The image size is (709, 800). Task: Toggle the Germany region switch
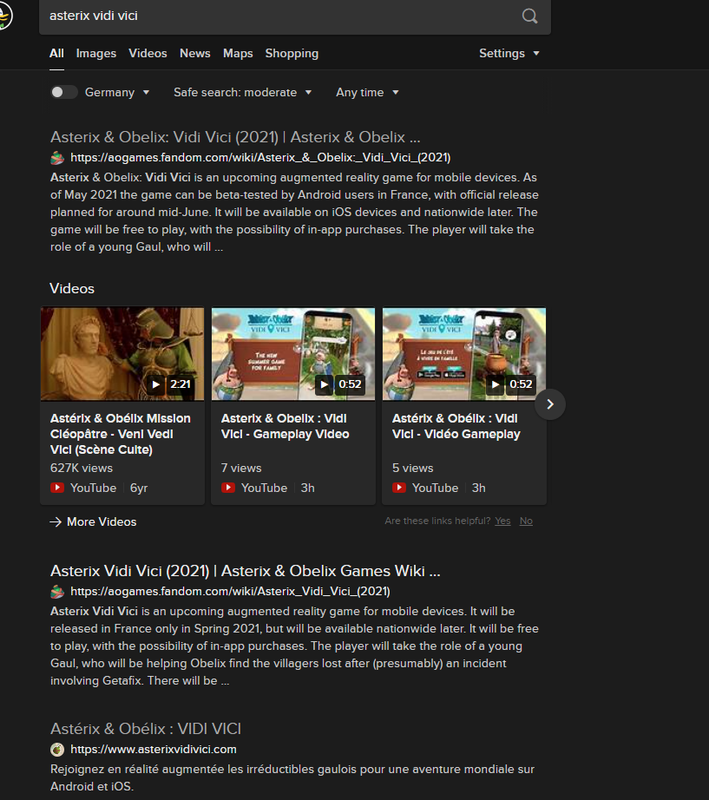click(x=64, y=92)
